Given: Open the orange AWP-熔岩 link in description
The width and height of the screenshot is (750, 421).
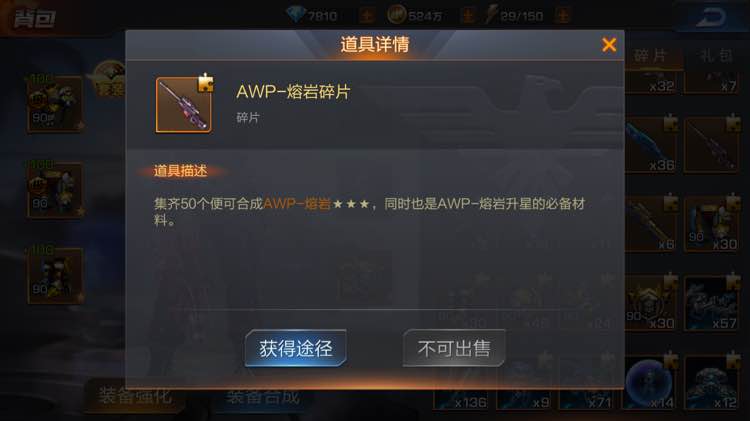Looking at the screenshot, I should (297, 204).
